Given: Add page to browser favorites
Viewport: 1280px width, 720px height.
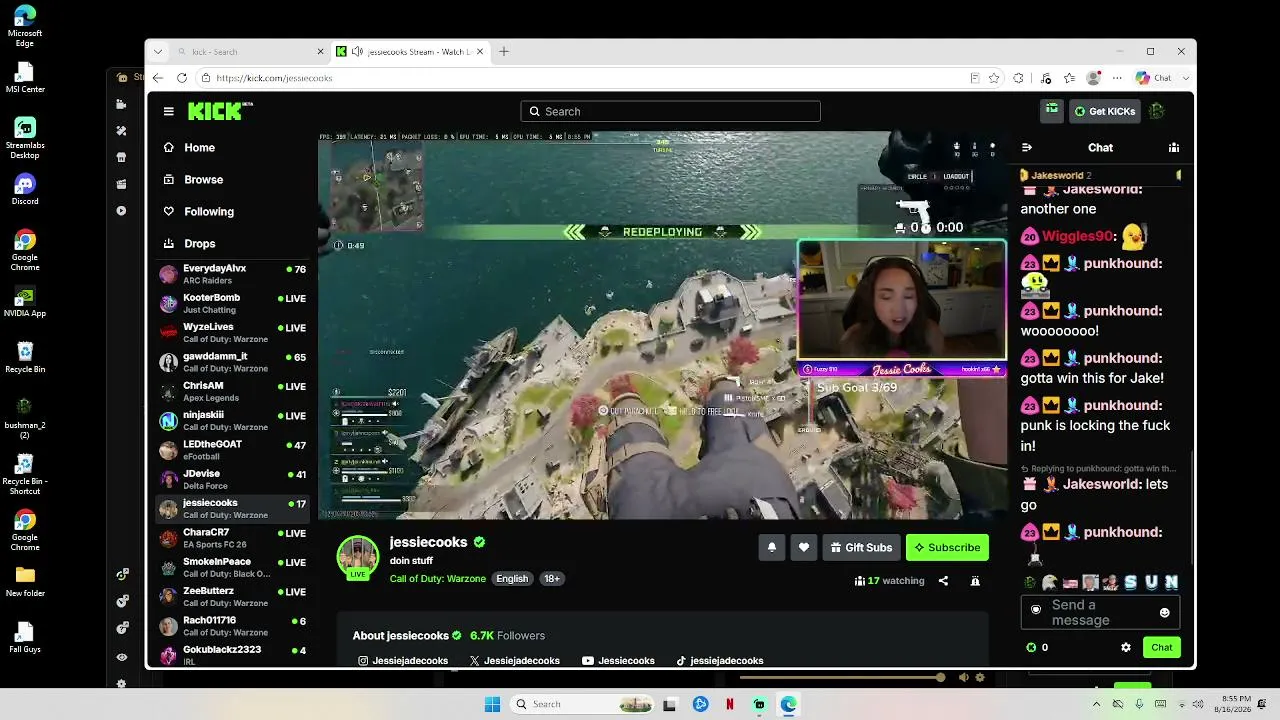Looking at the screenshot, I should 994,78.
